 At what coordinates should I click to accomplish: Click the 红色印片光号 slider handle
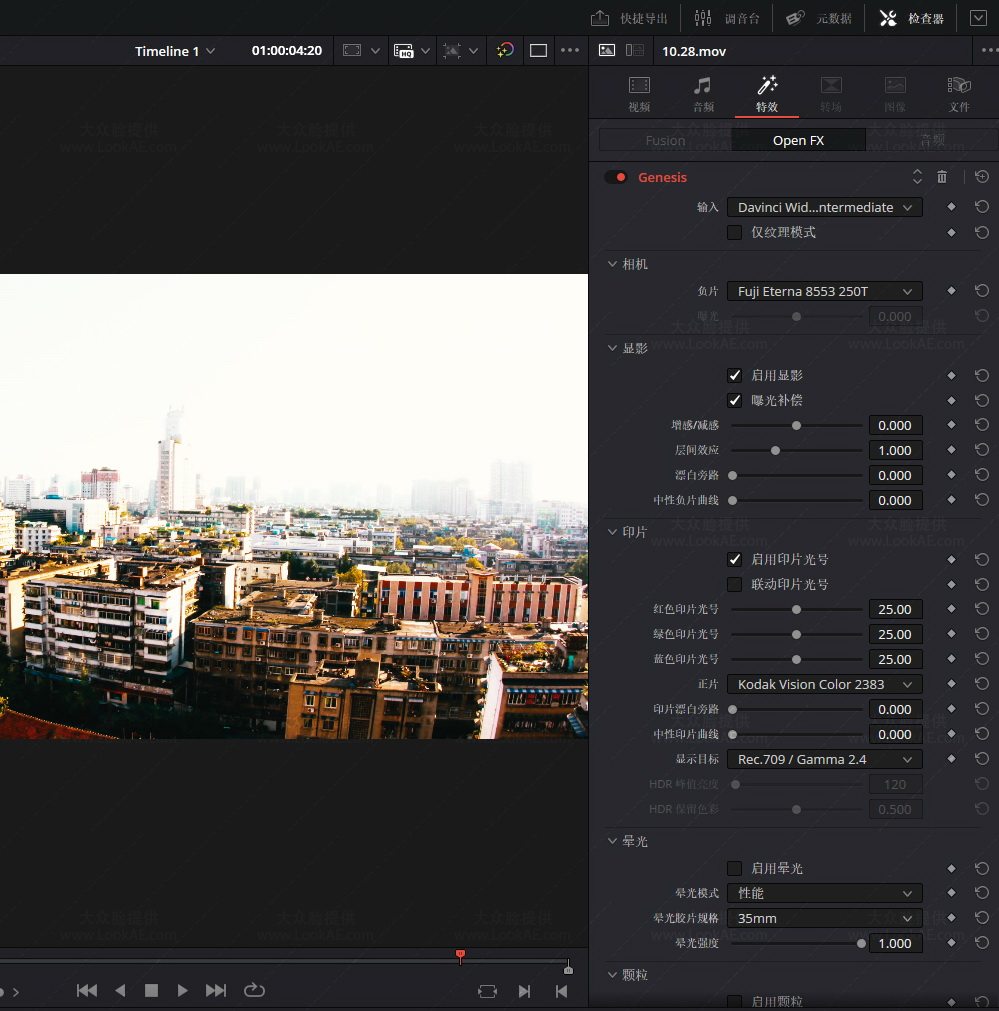click(796, 609)
